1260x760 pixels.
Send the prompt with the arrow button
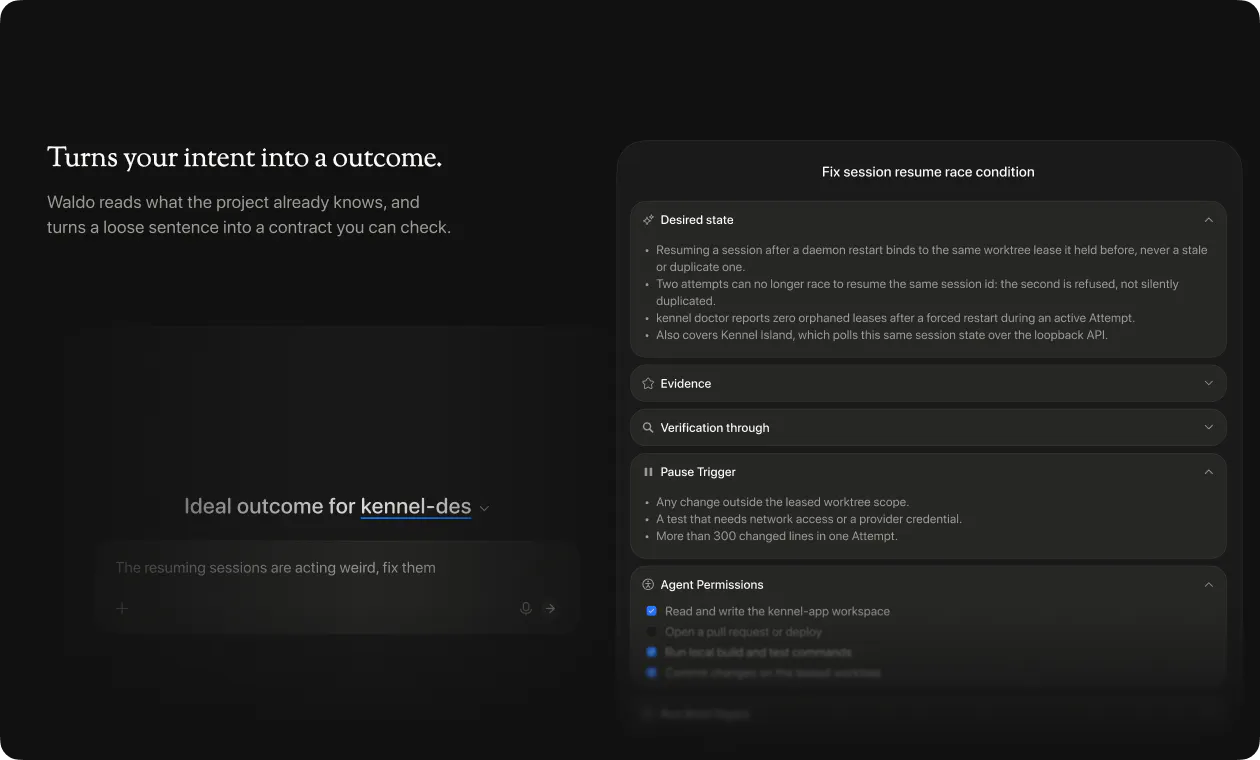(x=550, y=608)
